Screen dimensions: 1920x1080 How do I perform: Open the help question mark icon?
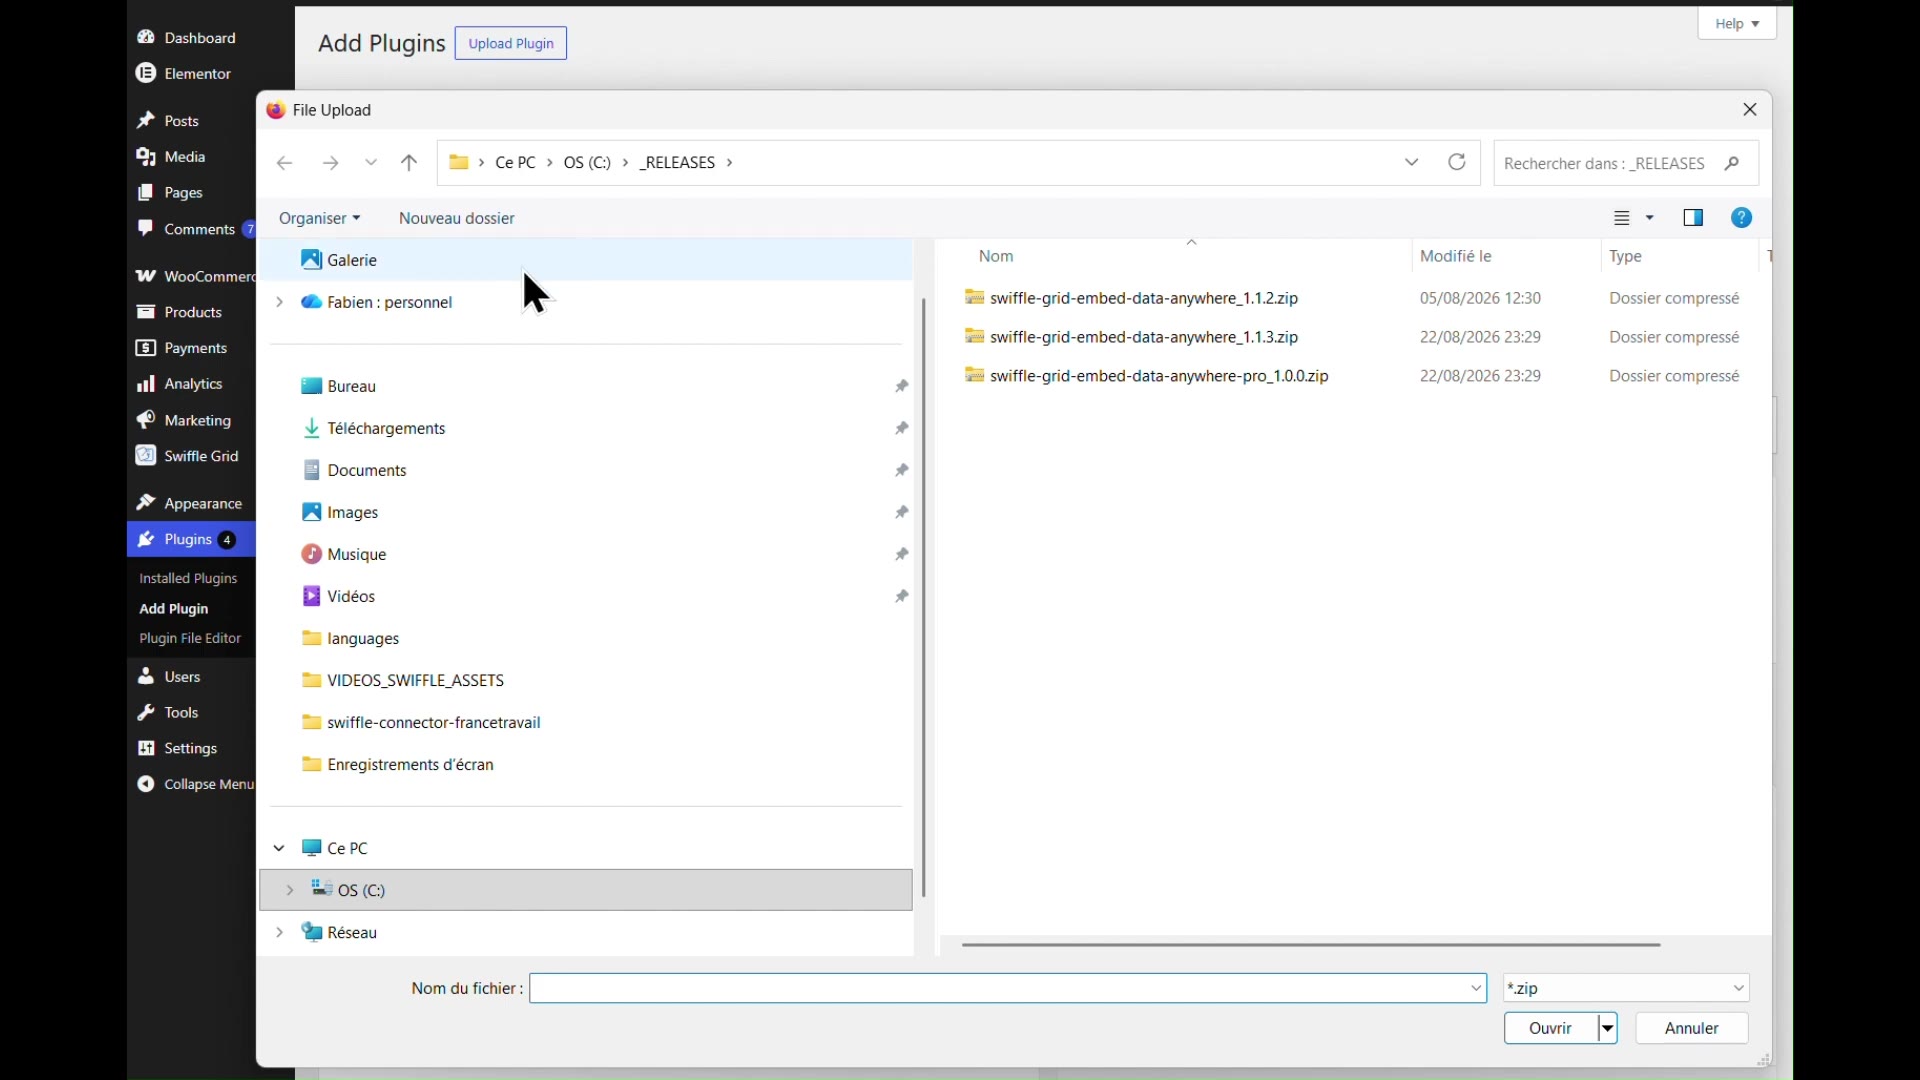[x=1741, y=218]
